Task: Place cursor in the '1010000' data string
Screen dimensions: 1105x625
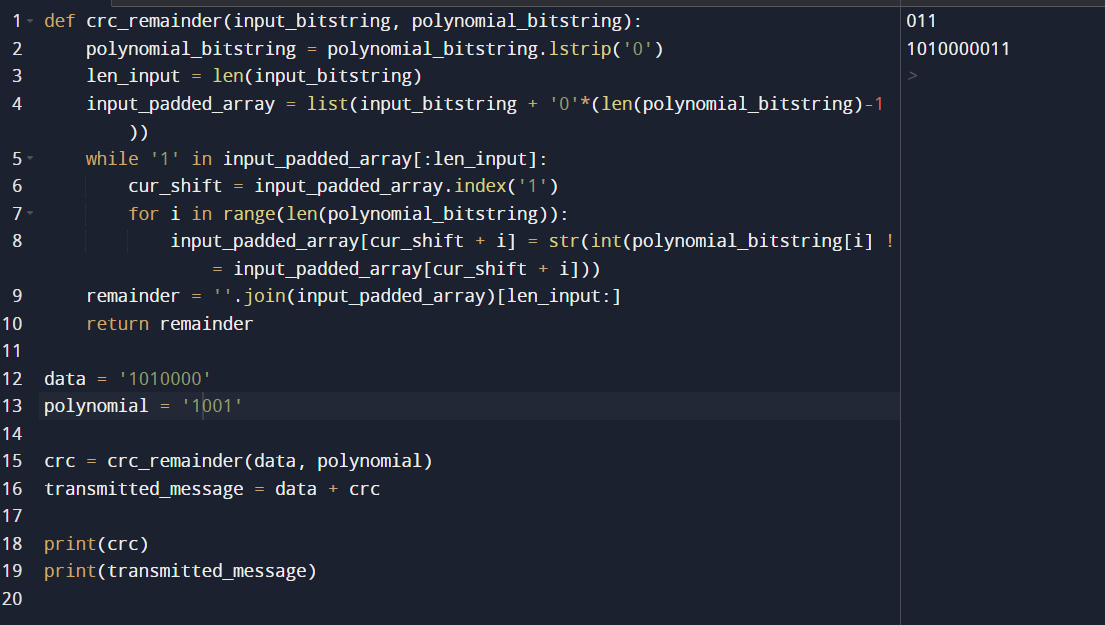Action: [165, 378]
